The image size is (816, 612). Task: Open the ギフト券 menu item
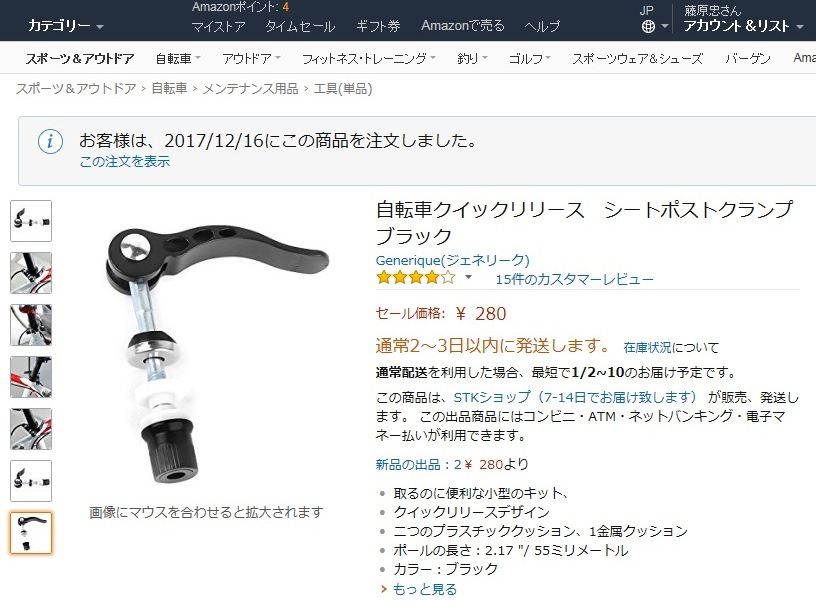point(378,26)
